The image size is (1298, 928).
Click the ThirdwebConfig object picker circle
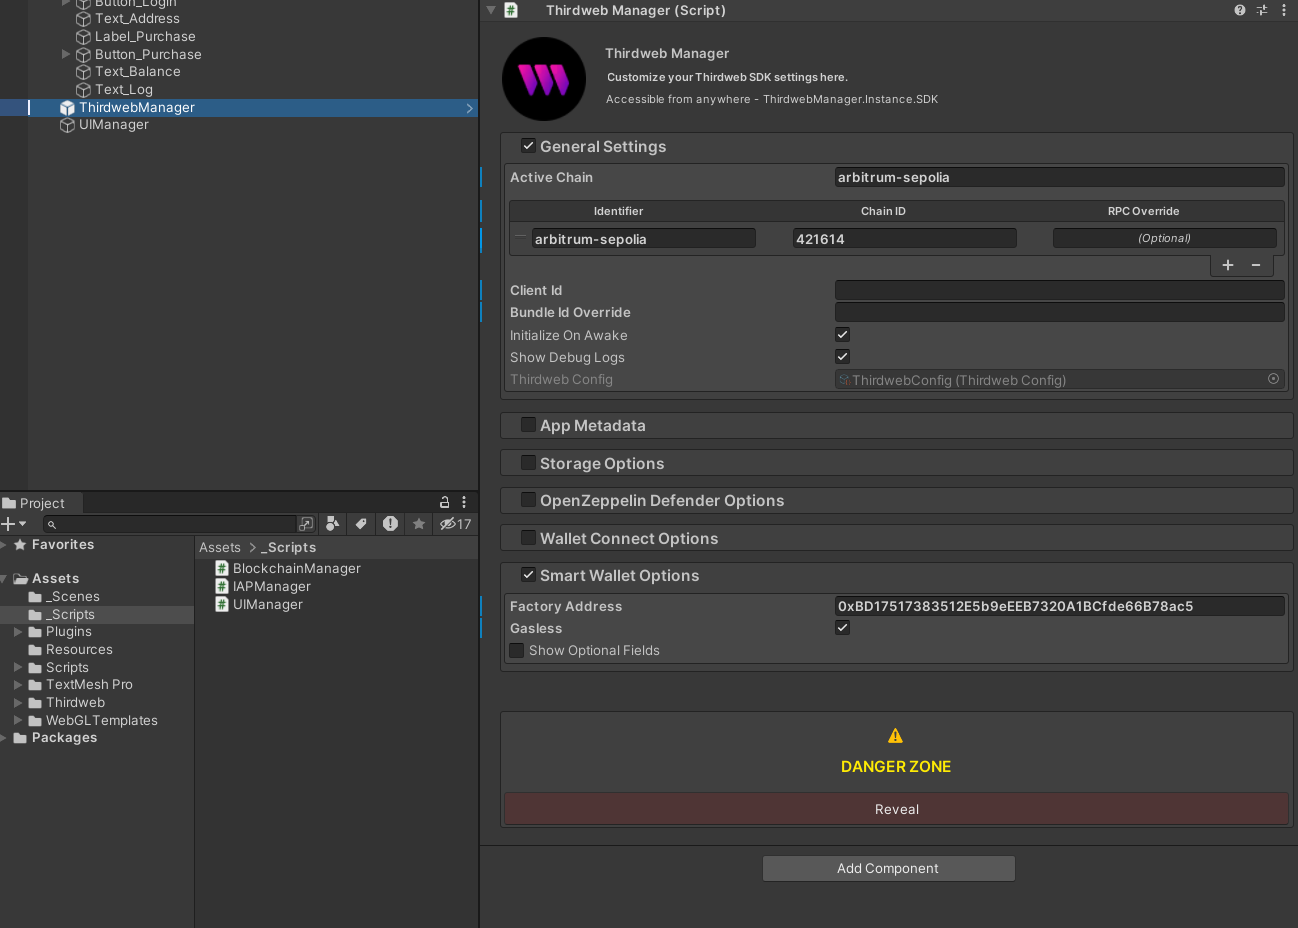(x=1273, y=379)
